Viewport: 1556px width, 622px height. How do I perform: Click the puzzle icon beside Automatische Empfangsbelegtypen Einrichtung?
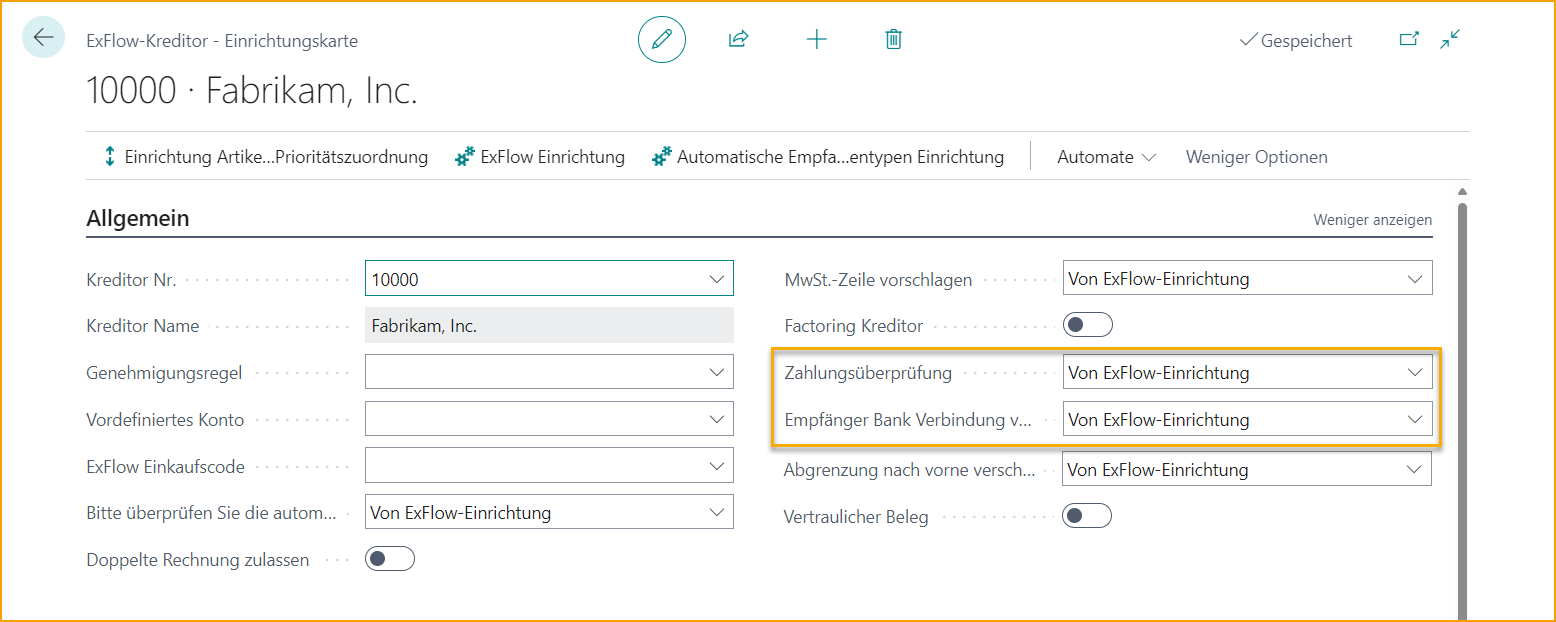[660, 156]
